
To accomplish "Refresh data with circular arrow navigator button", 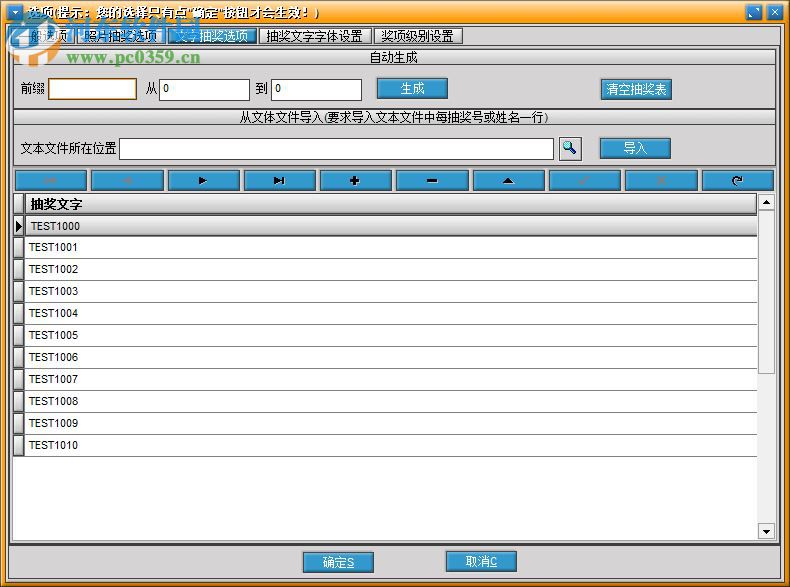I will [x=738, y=180].
